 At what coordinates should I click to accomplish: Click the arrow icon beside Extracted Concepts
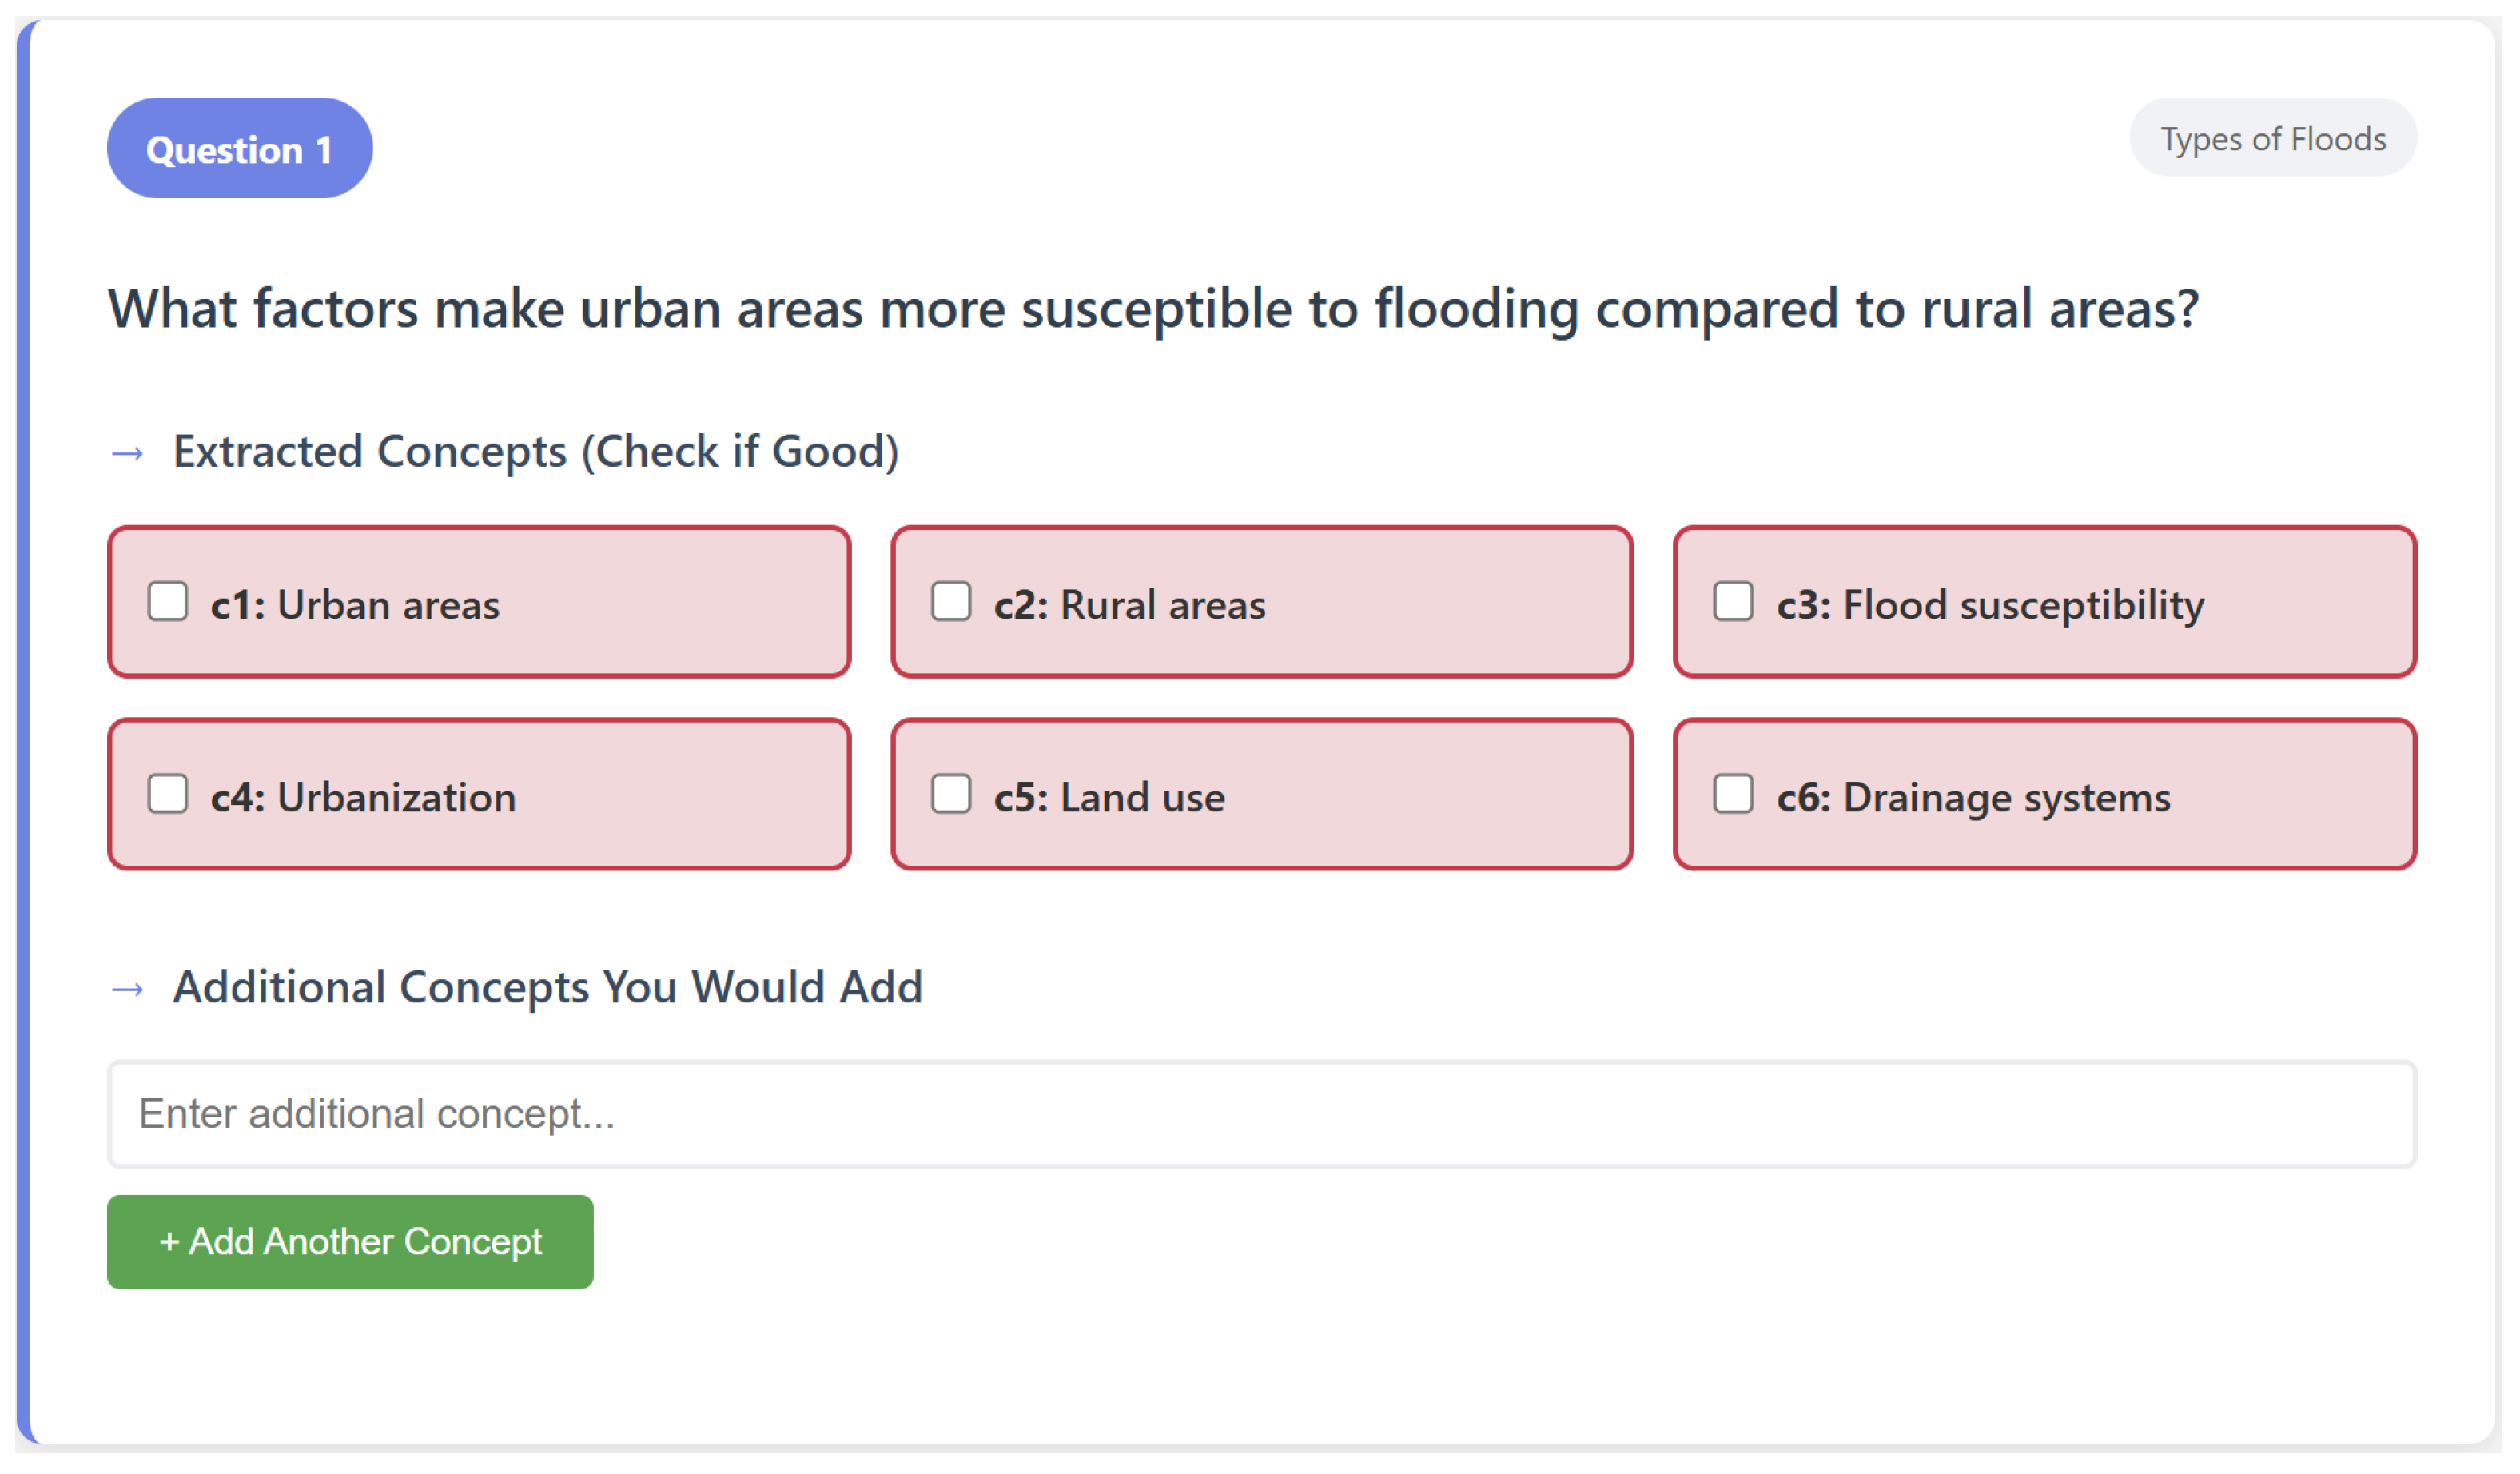128,454
